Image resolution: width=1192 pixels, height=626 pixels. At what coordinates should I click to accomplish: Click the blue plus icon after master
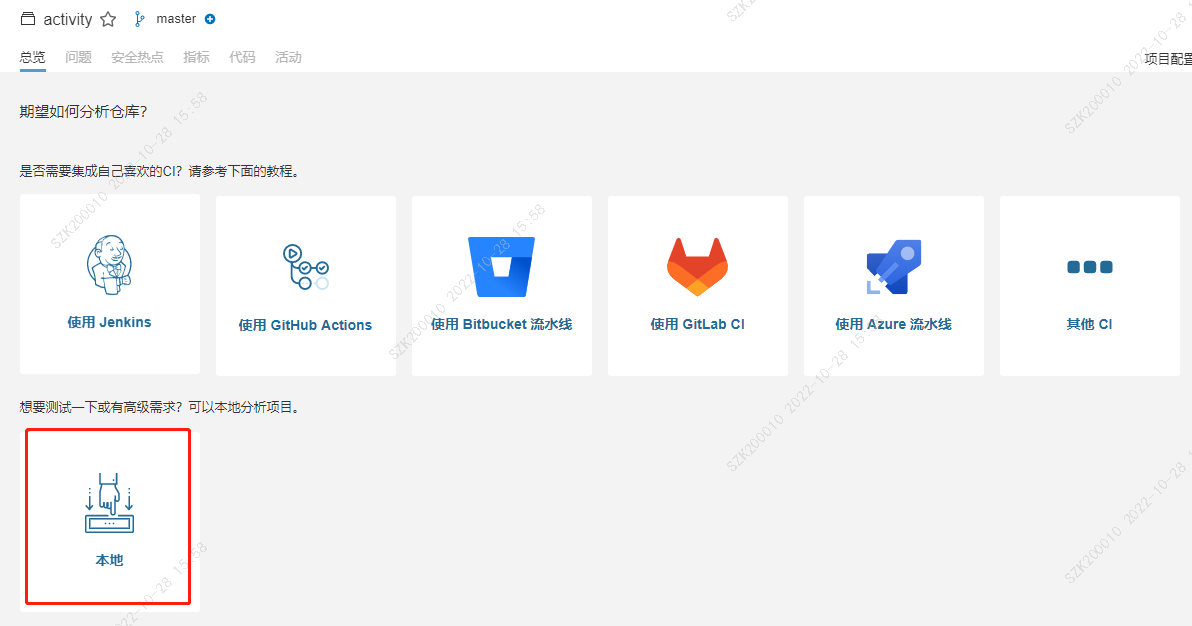[x=210, y=19]
